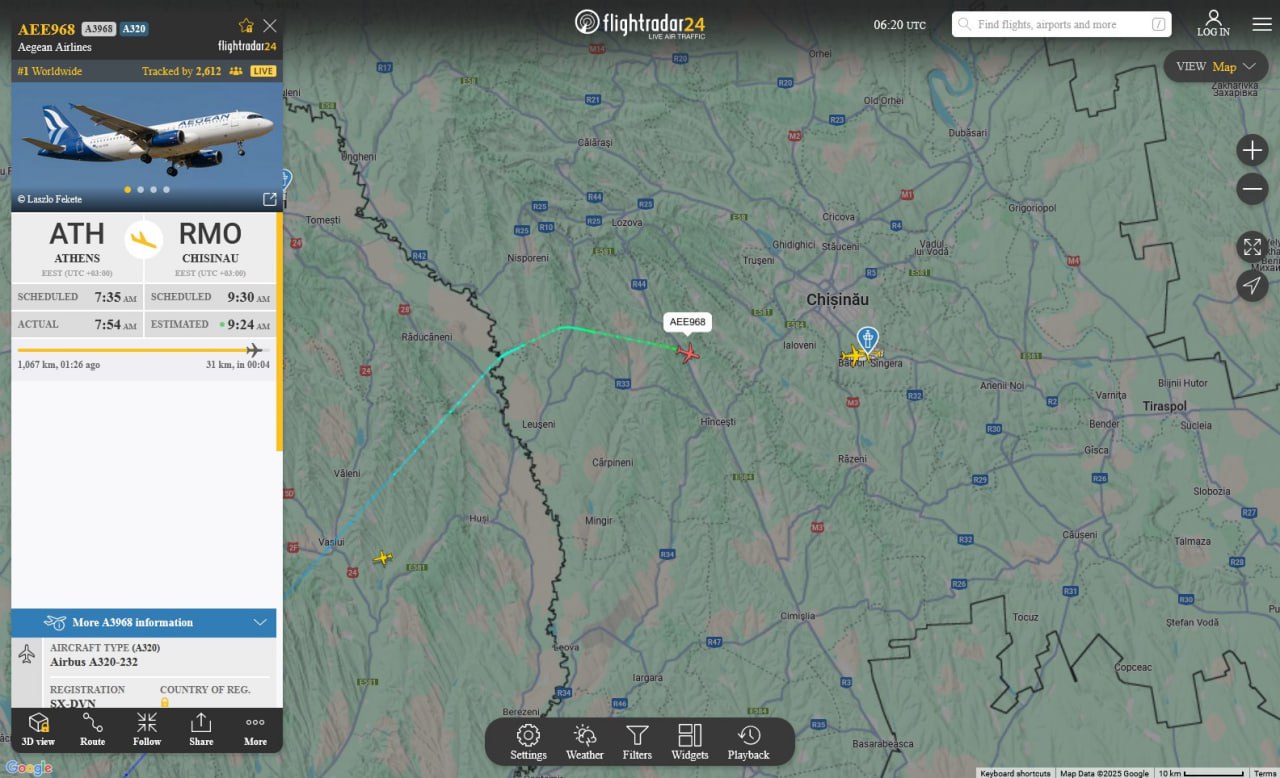This screenshot has height=778, width=1280.
Task: Center map on my location
Action: pos(1252,286)
